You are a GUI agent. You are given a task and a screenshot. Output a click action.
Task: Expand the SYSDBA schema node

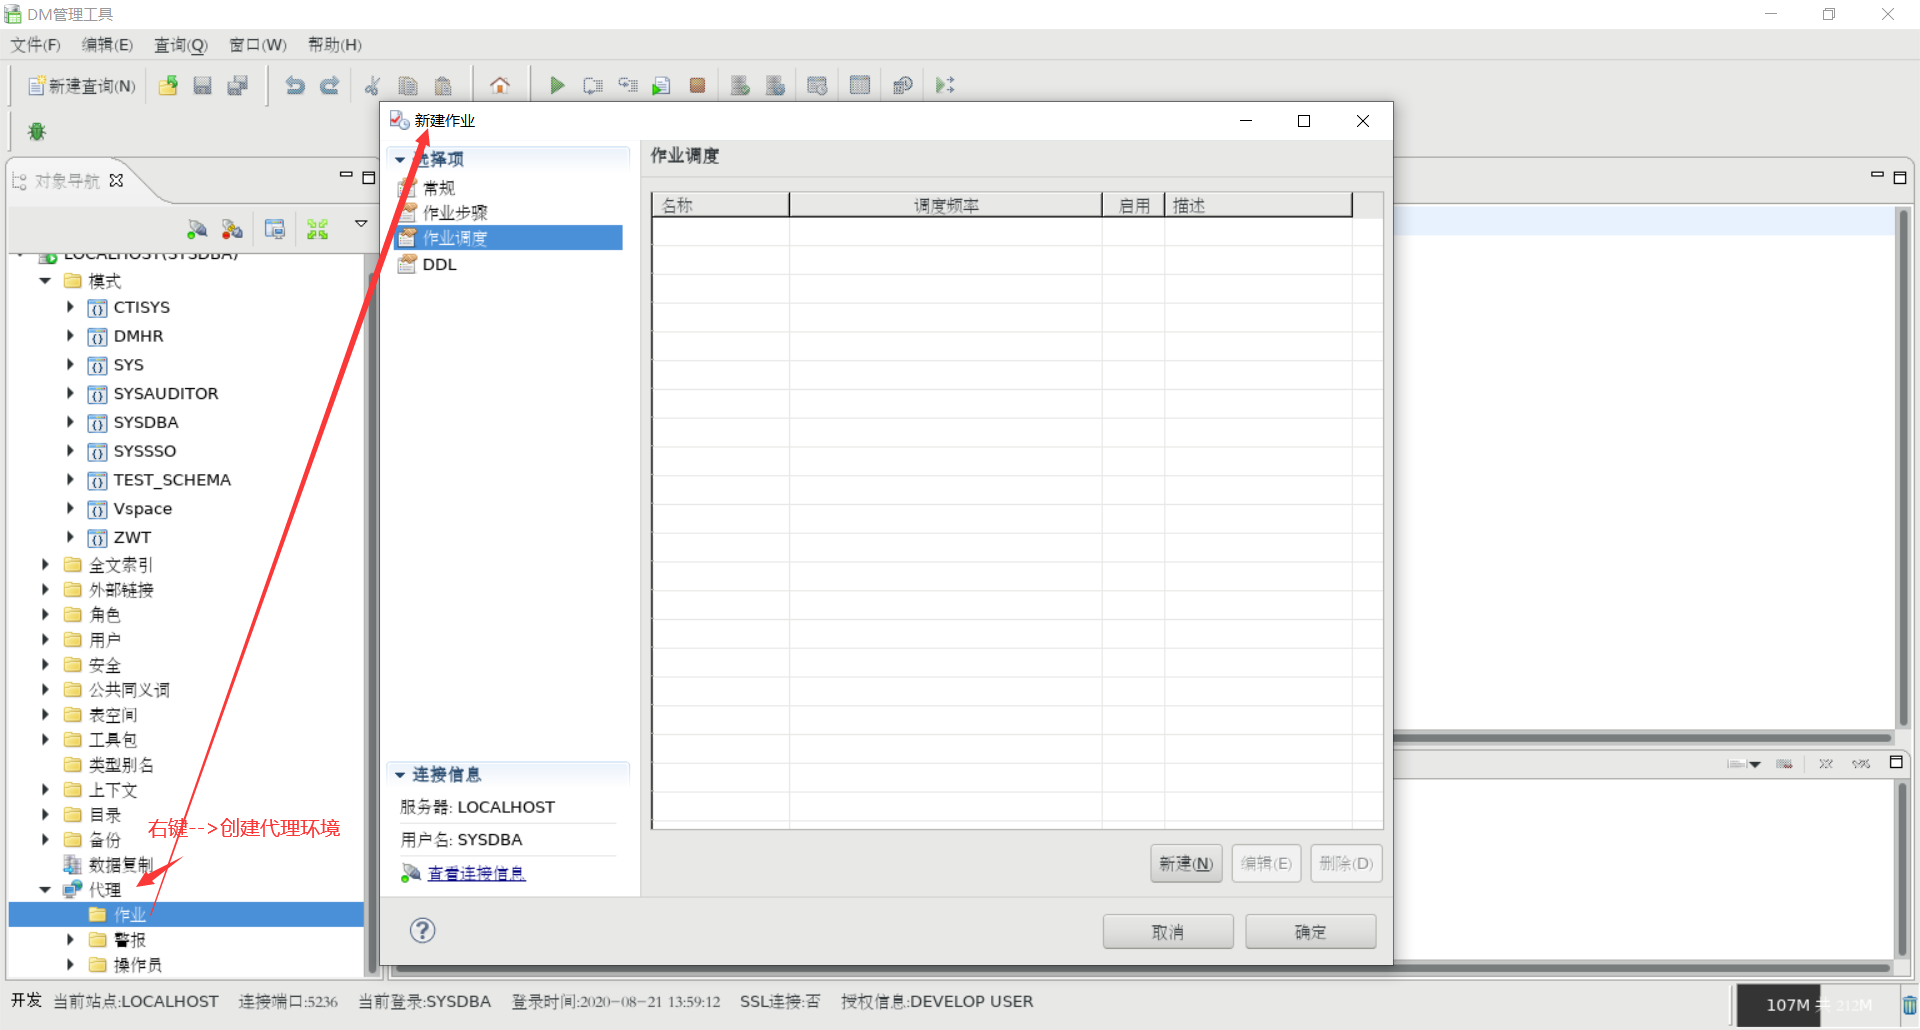click(70, 422)
